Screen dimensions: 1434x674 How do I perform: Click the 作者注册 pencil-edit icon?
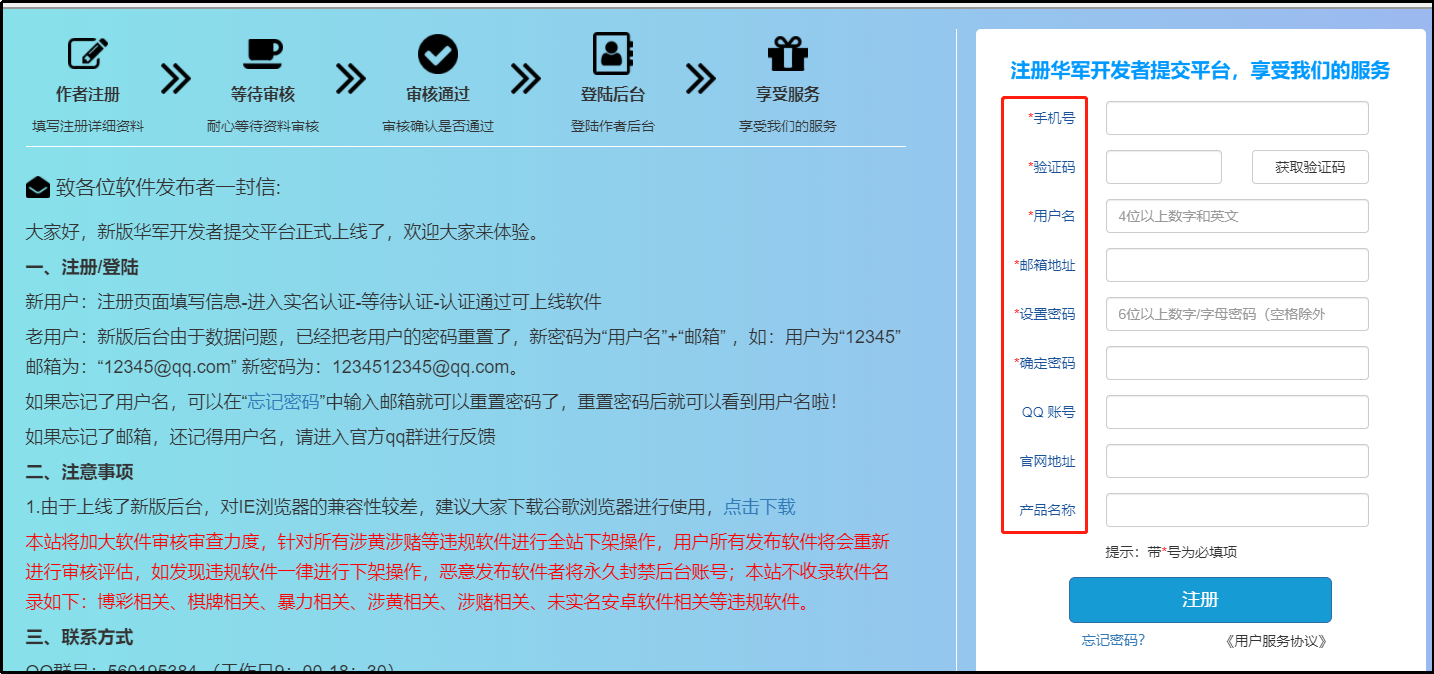pyautogui.click(x=88, y=54)
